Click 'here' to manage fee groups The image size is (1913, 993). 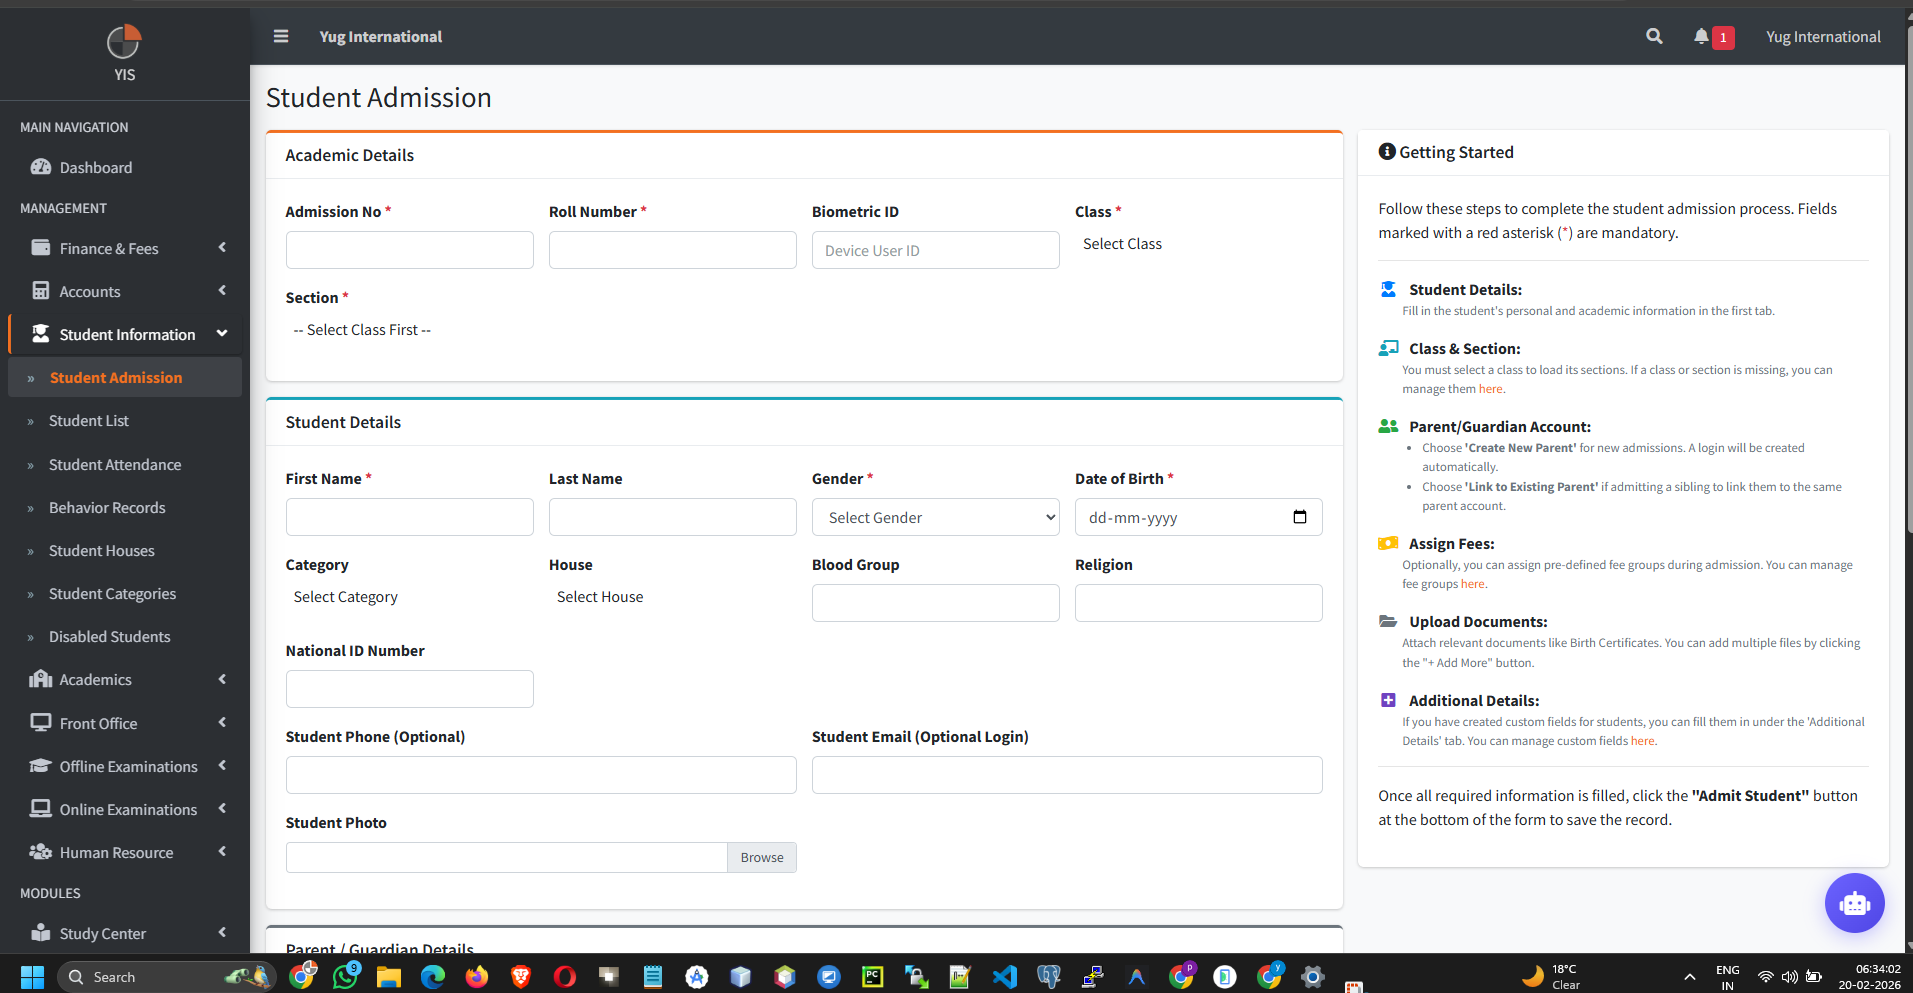[1471, 583]
